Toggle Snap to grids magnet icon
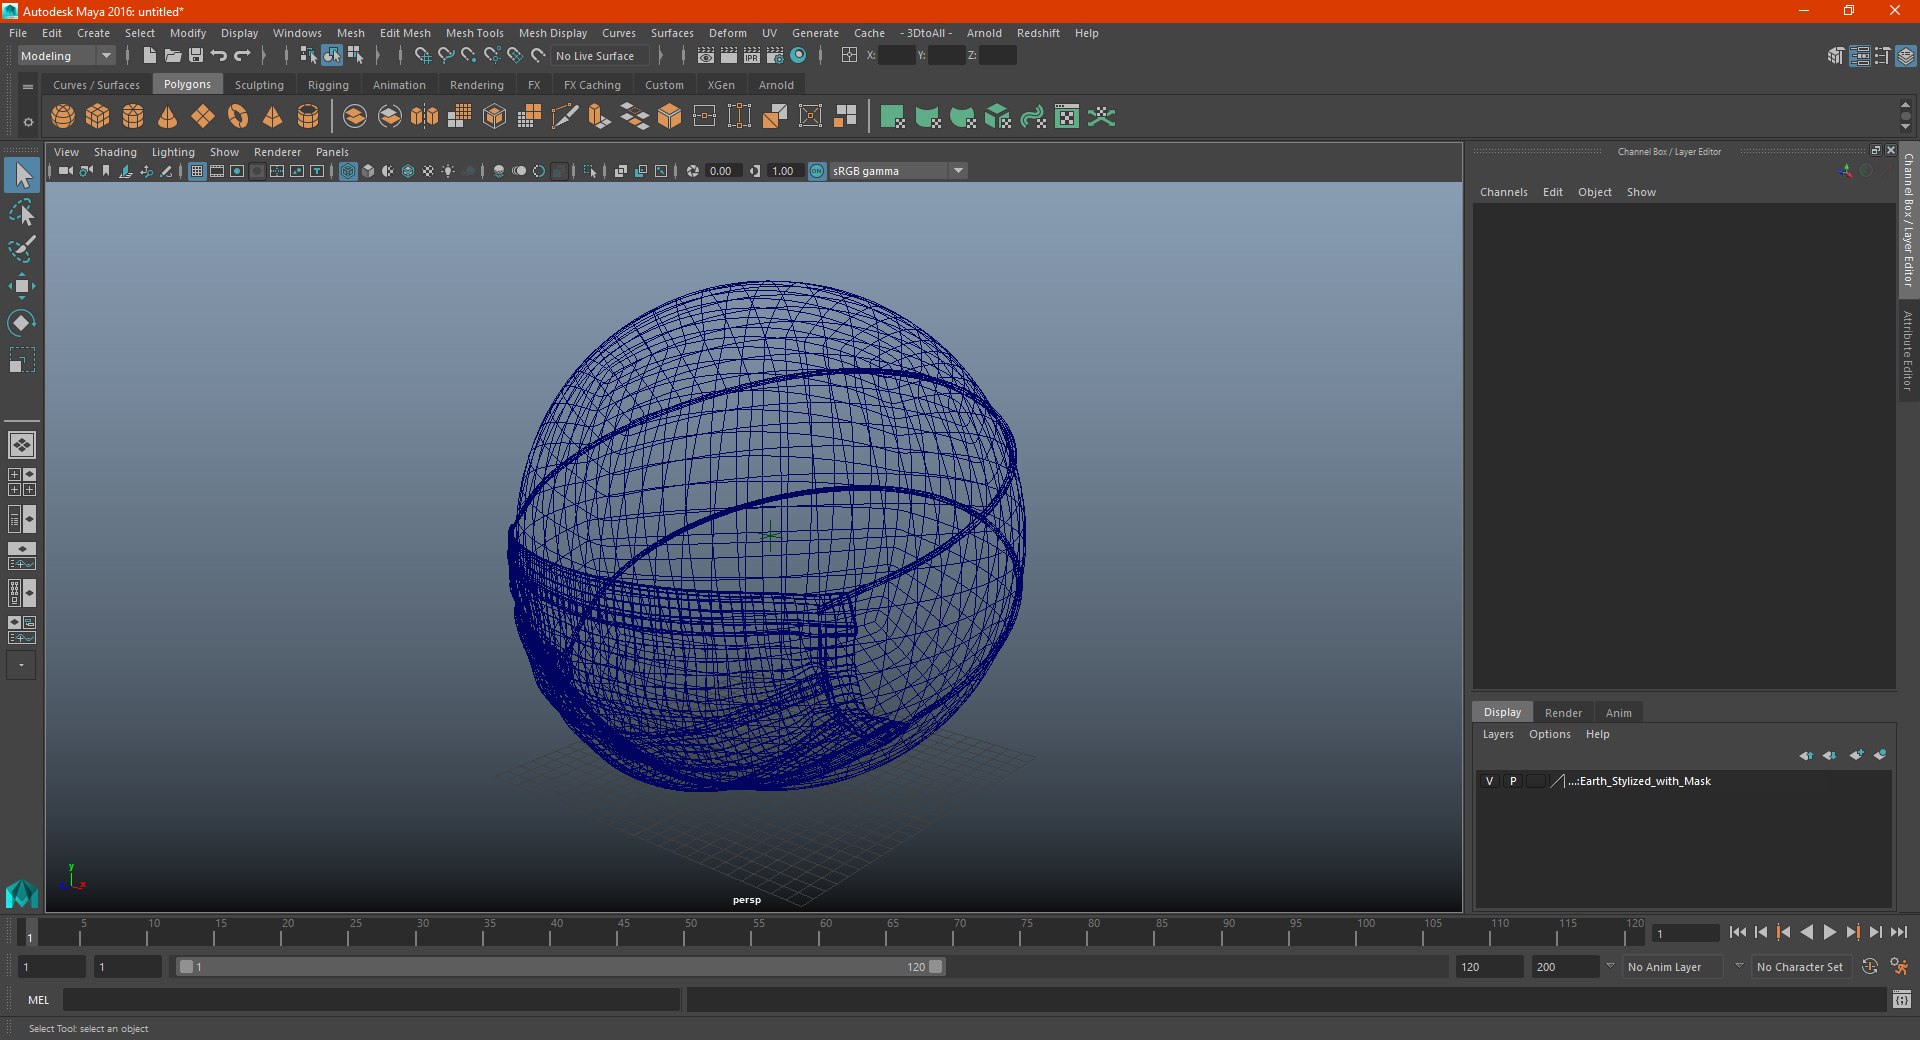The width and height of the screenshot is (1920, 1040). [x=422, y=56]
